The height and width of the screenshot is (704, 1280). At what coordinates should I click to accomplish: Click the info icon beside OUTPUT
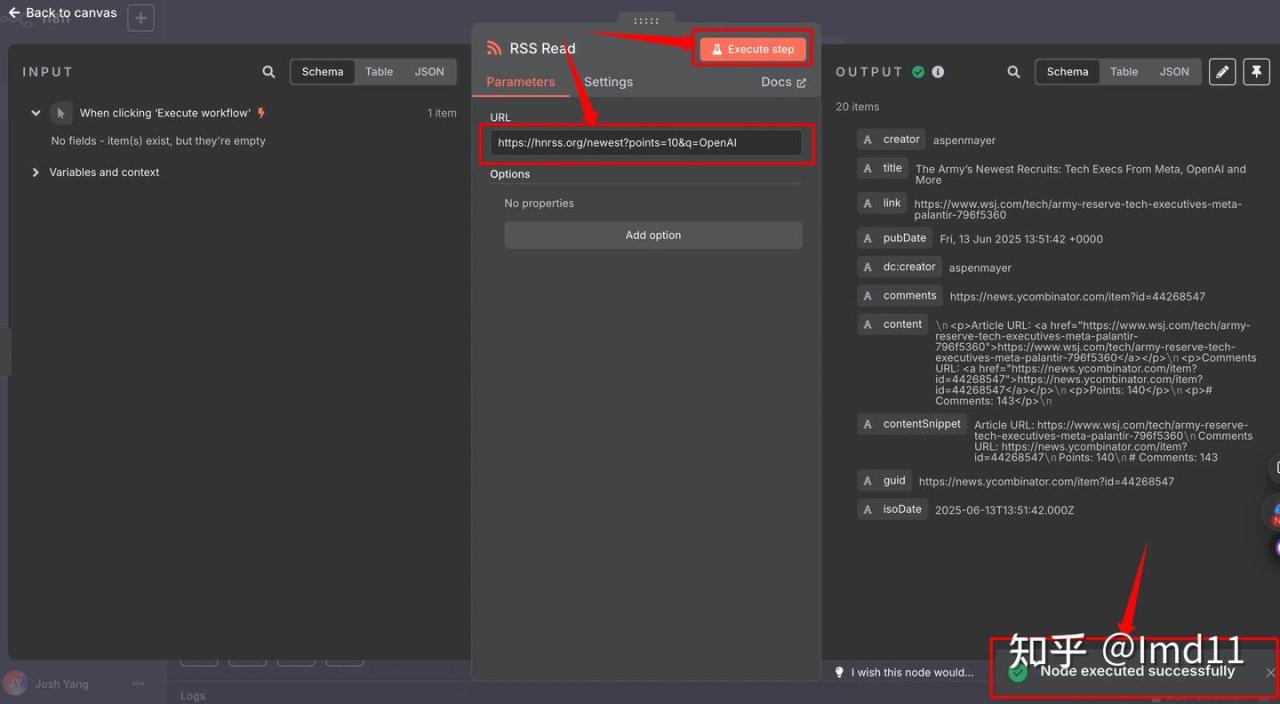[938, 72]
